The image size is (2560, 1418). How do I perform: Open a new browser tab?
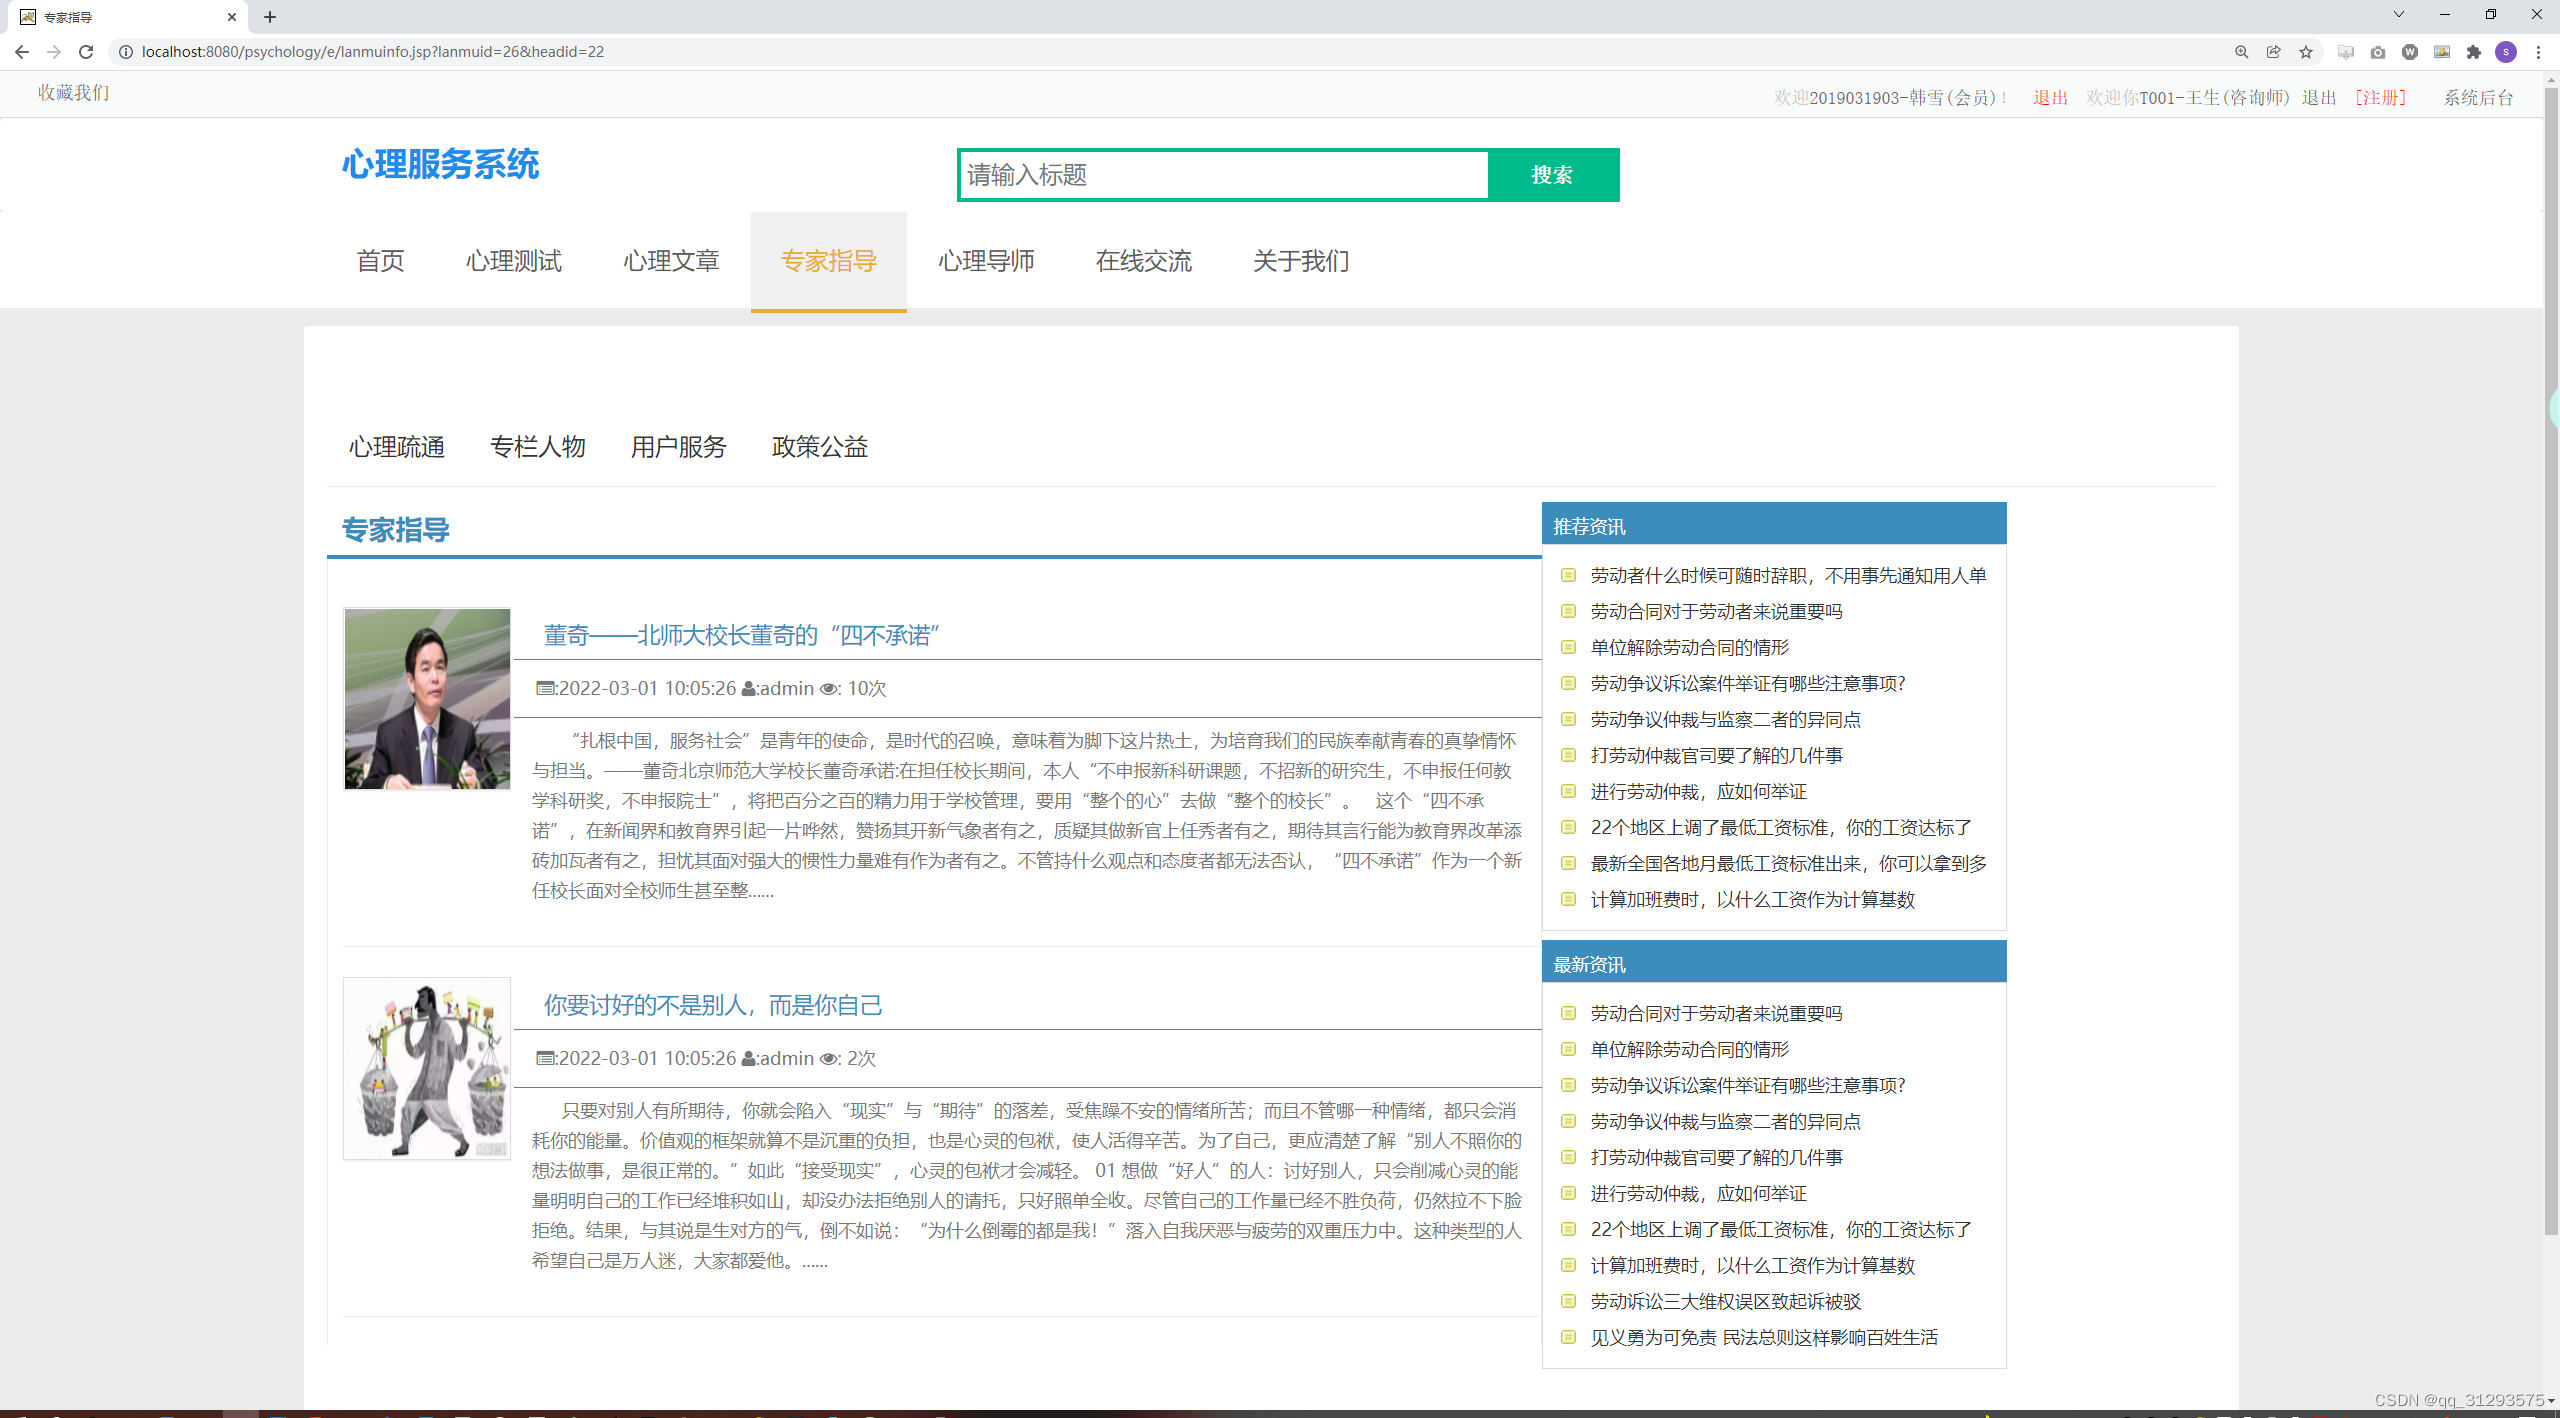pos(270,17)
